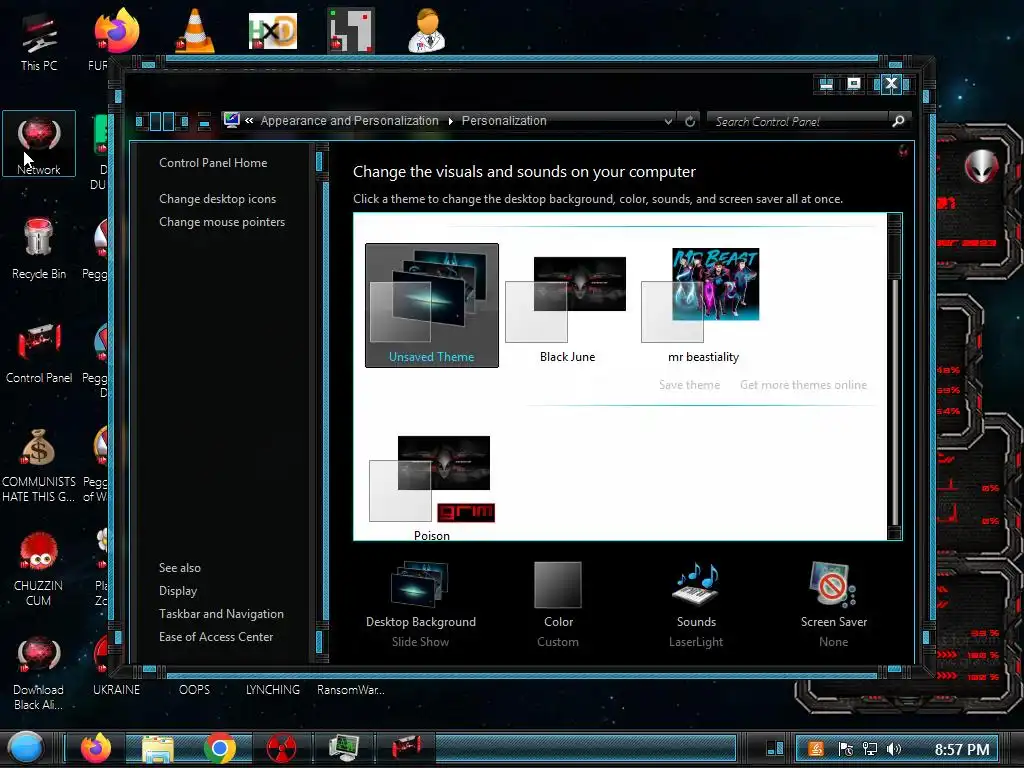Expand the breadcrumb arrow after Appearance and Personalization
The height and width of the screenshot is (768, 1024).
point(451,121)
